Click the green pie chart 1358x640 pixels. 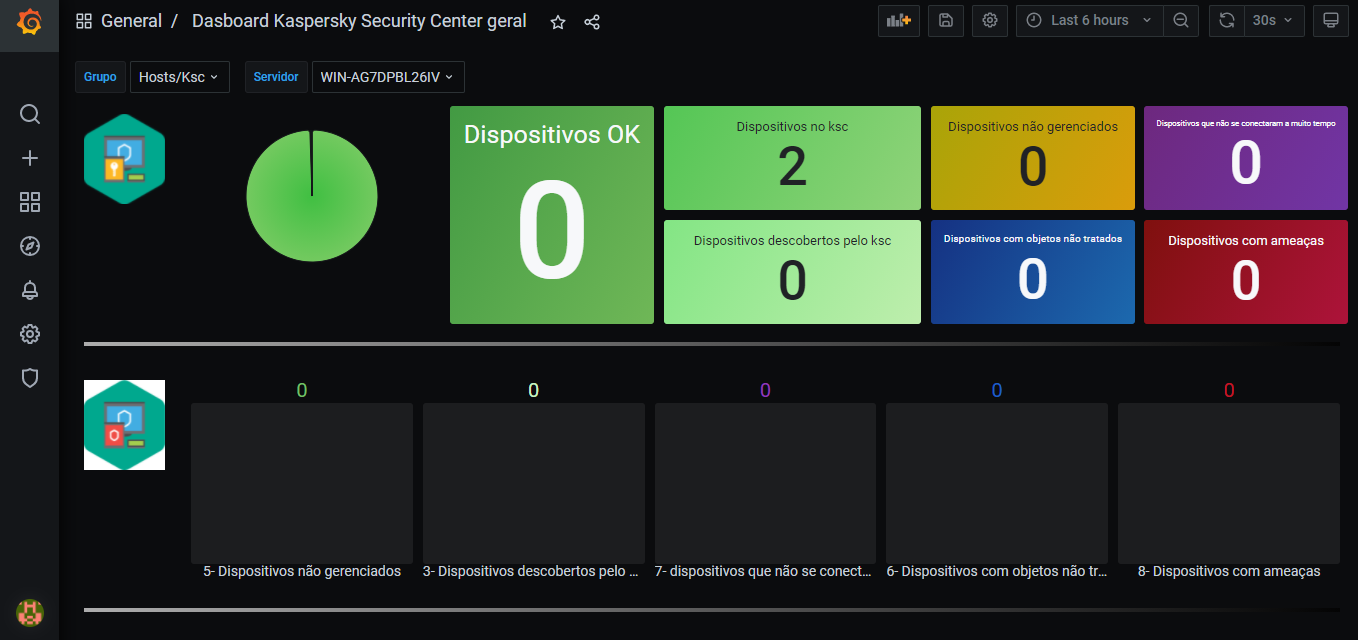pyautogui.click(x=312, y=196)
